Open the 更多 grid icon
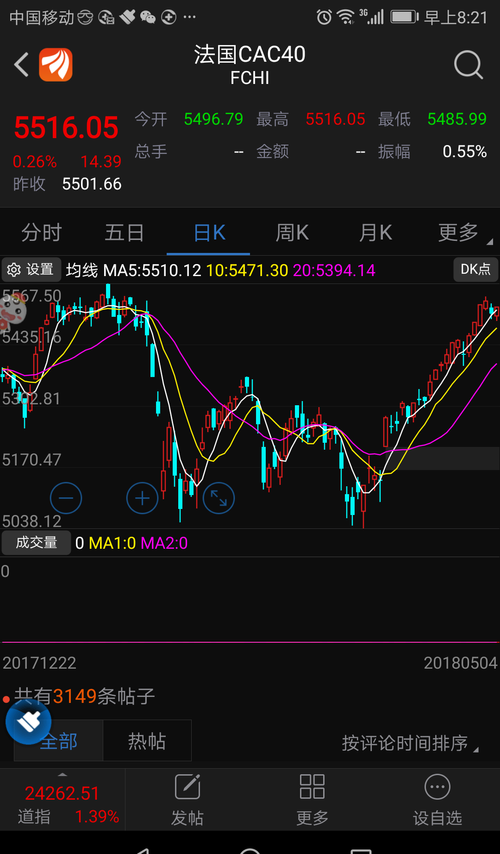This screenshot has height=854, width=500. tap(312, 787)
